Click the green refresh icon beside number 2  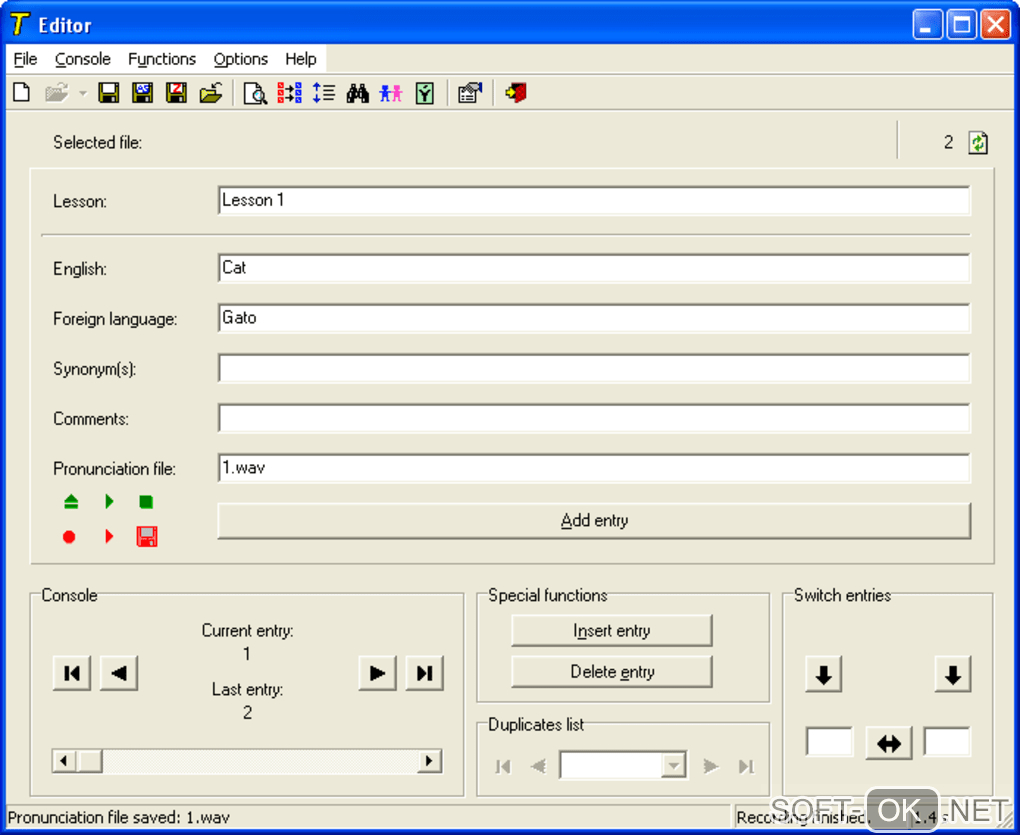[x=978, y=142]
